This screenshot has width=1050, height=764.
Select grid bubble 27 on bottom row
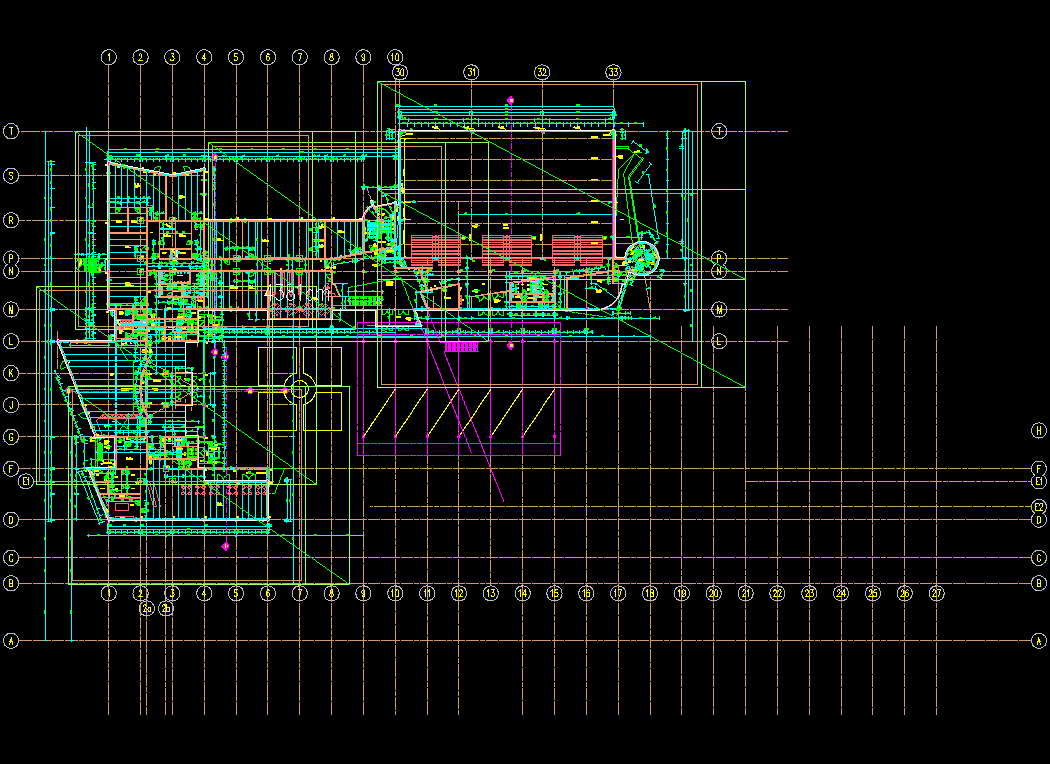tap(937, 593)
